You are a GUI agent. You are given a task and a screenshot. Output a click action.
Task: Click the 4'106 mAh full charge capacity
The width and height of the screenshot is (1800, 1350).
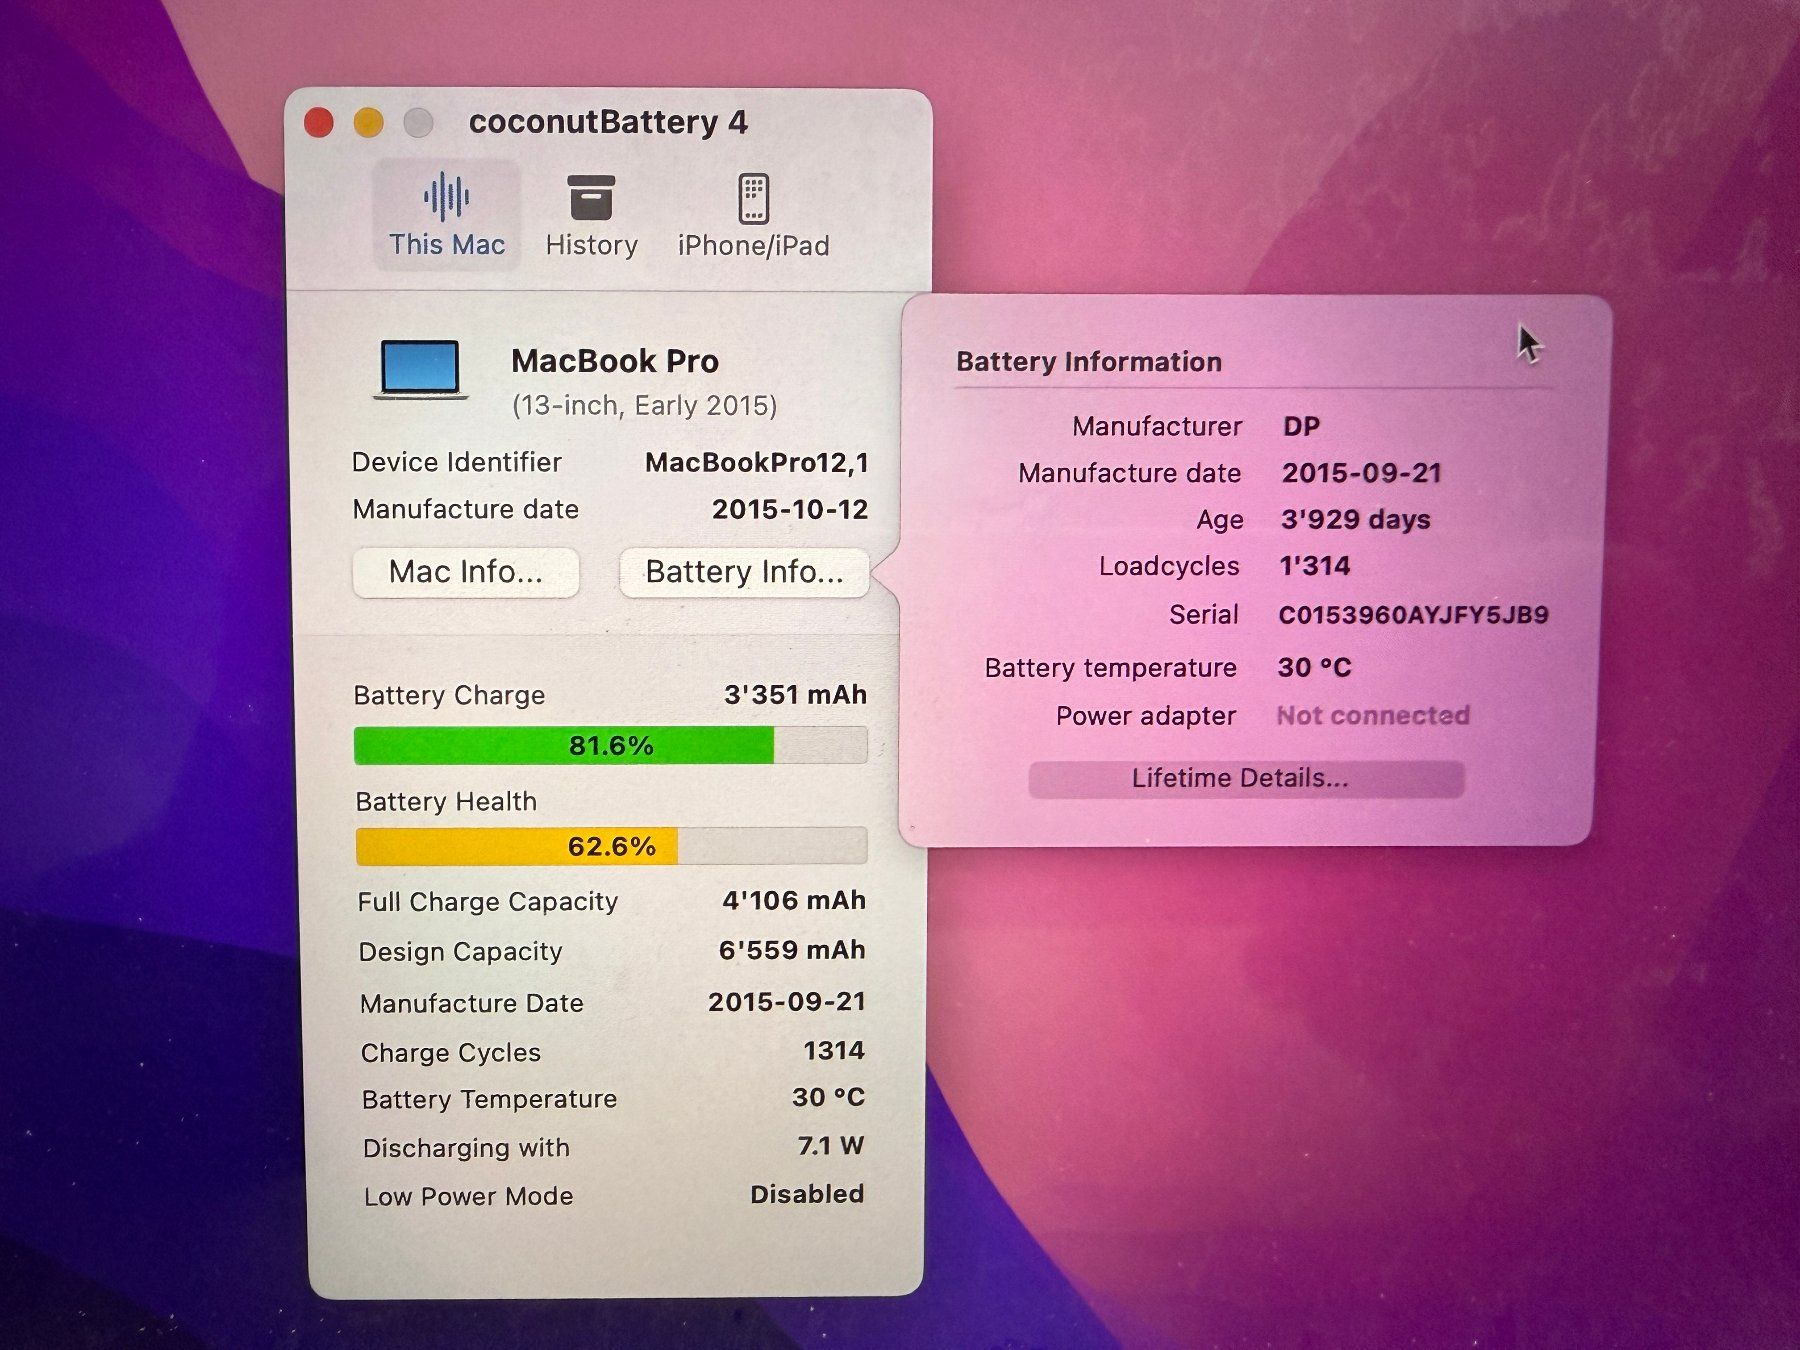[x=794, y=900]
